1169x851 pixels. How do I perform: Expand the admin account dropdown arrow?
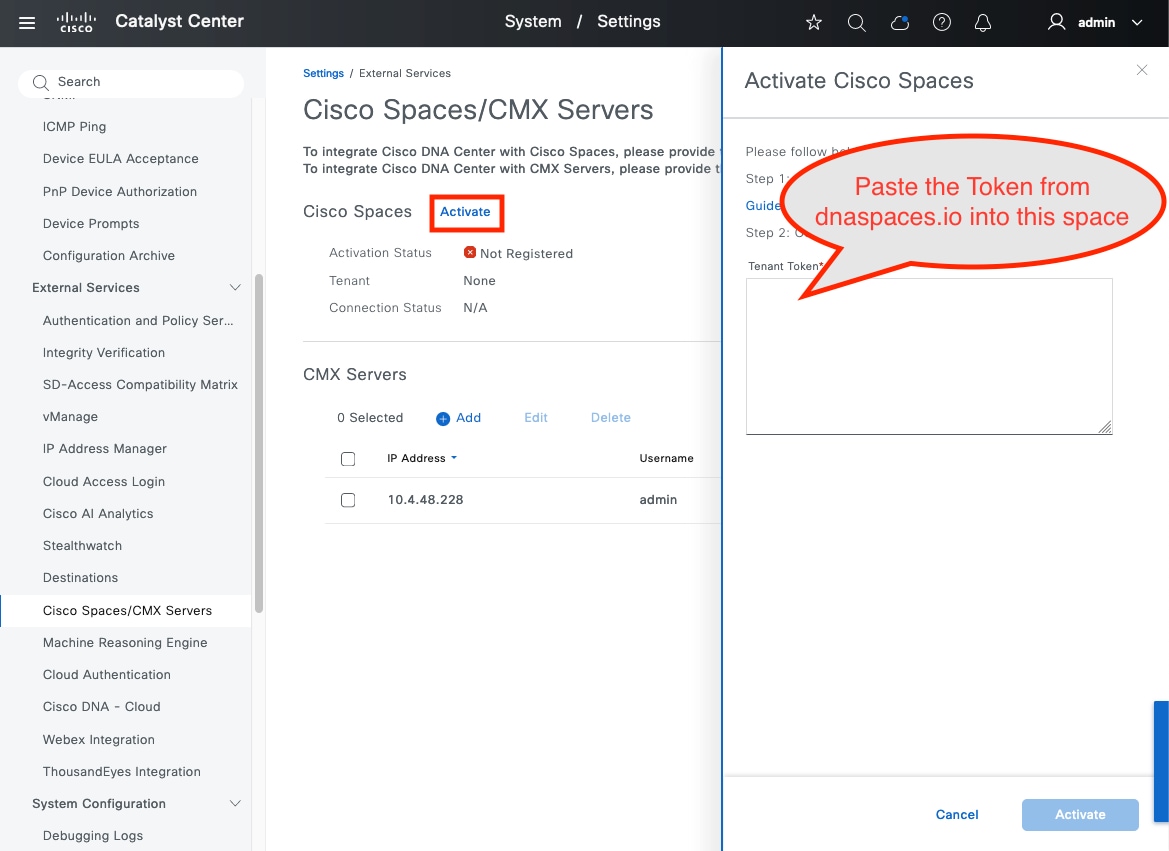pos(1136,22)
